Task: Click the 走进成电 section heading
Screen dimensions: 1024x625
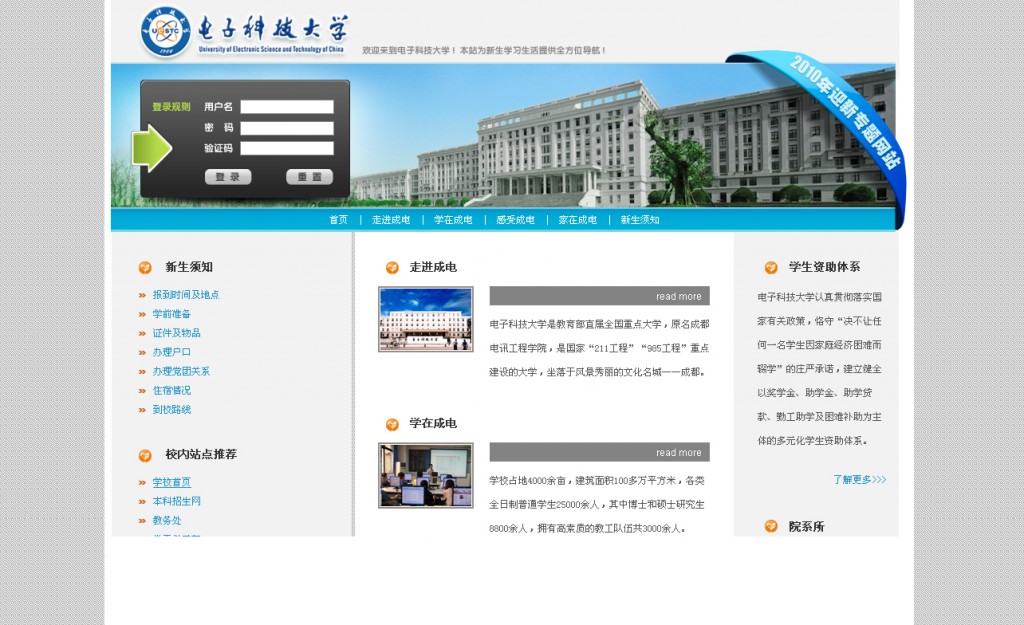Action: 433,267
